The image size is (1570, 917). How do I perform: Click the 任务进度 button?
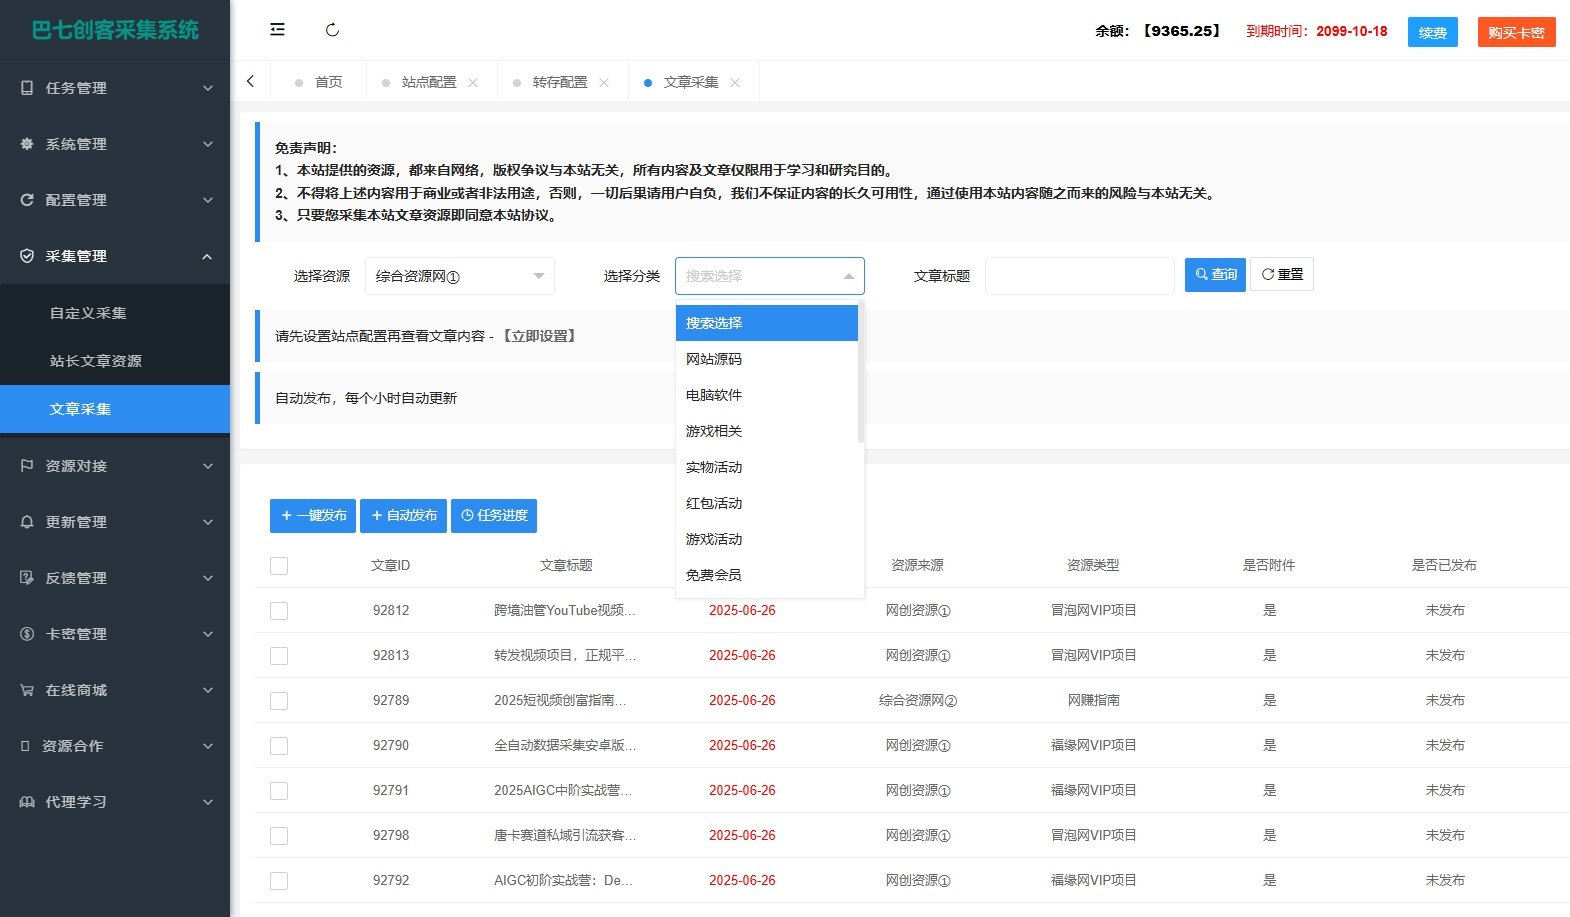pos(494,516)
